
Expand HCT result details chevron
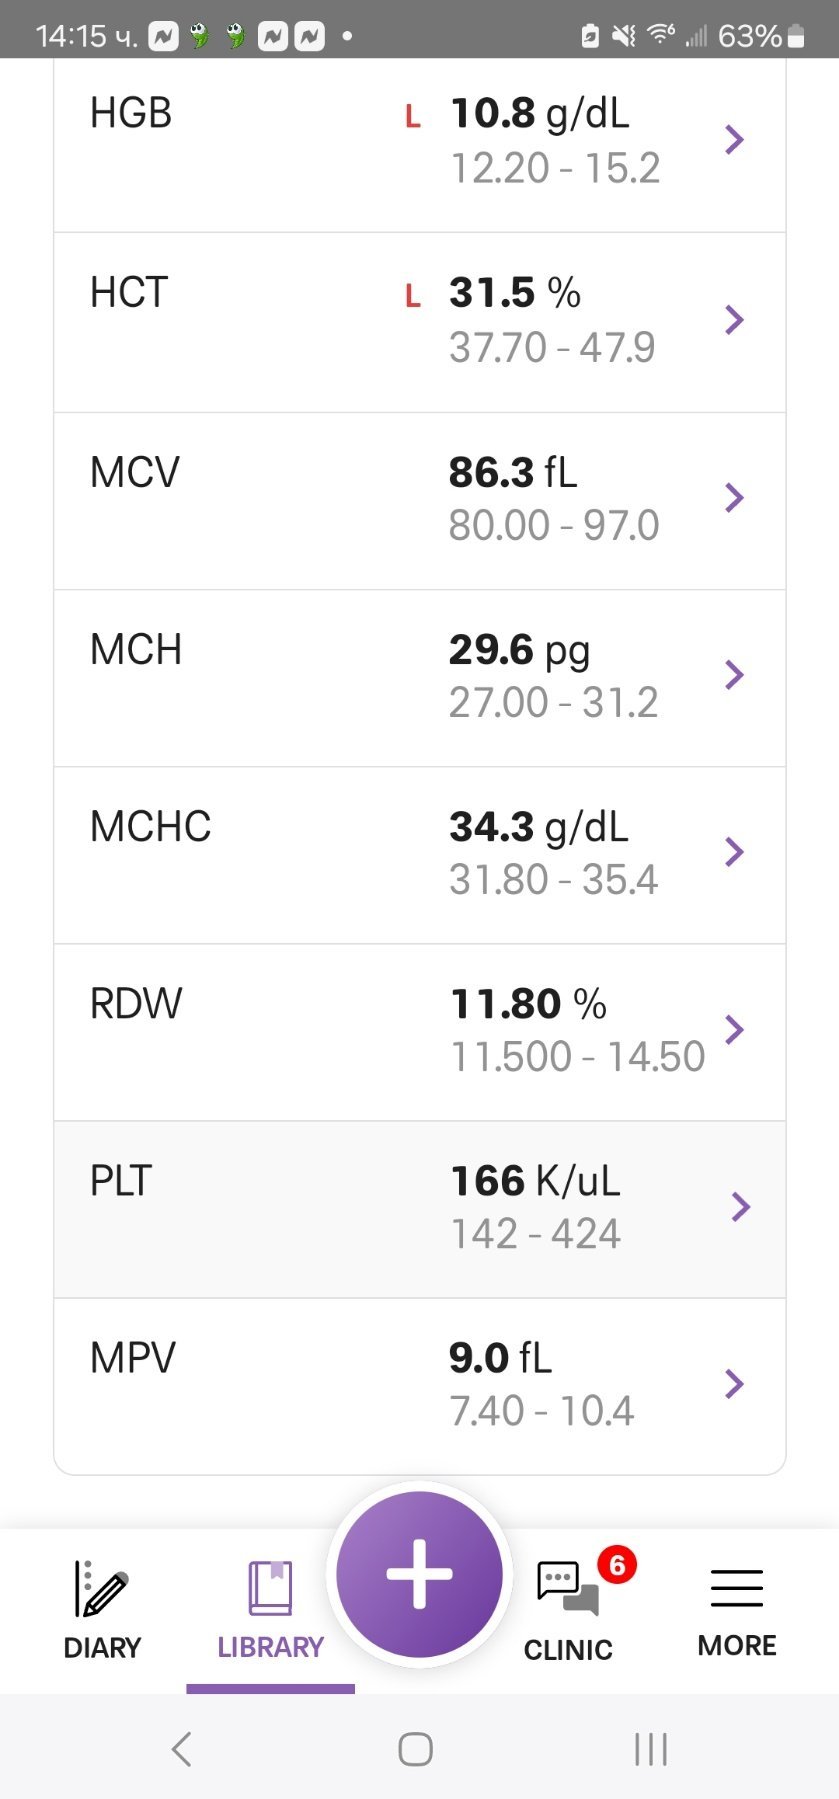[735, 320]
